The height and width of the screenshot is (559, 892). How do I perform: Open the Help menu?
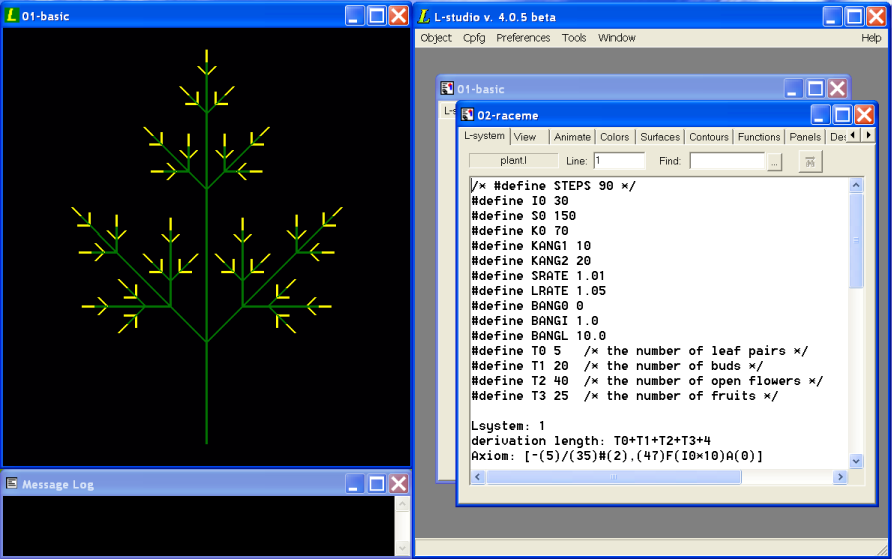(x=870, y=38)
